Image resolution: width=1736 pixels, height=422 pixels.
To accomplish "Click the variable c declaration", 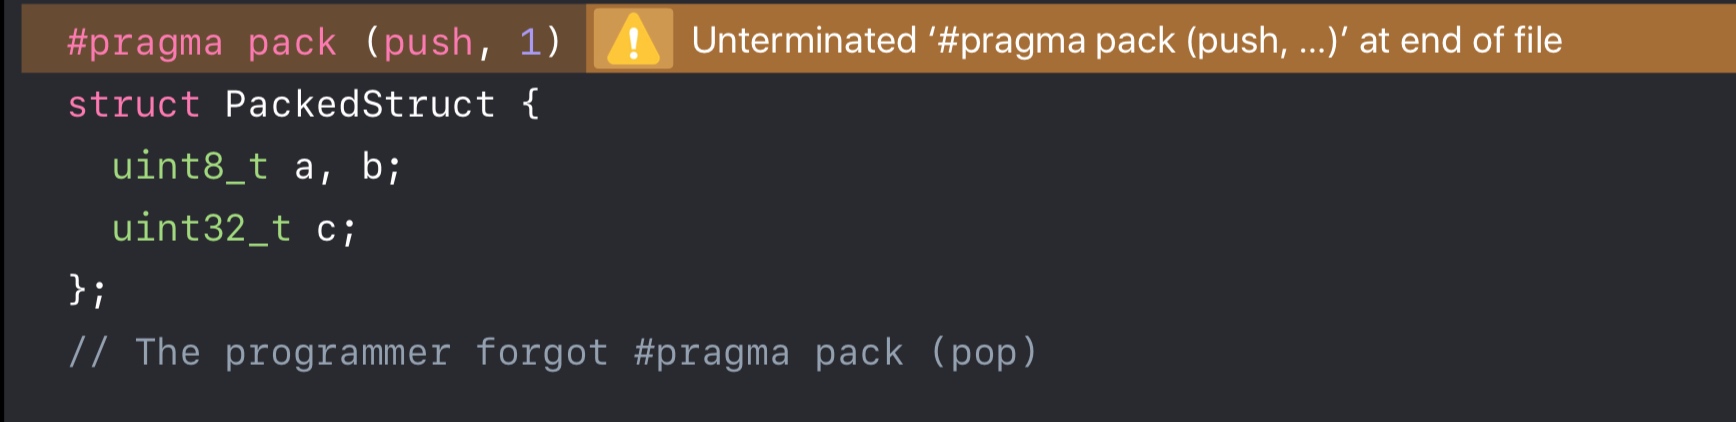I will 327,230.
